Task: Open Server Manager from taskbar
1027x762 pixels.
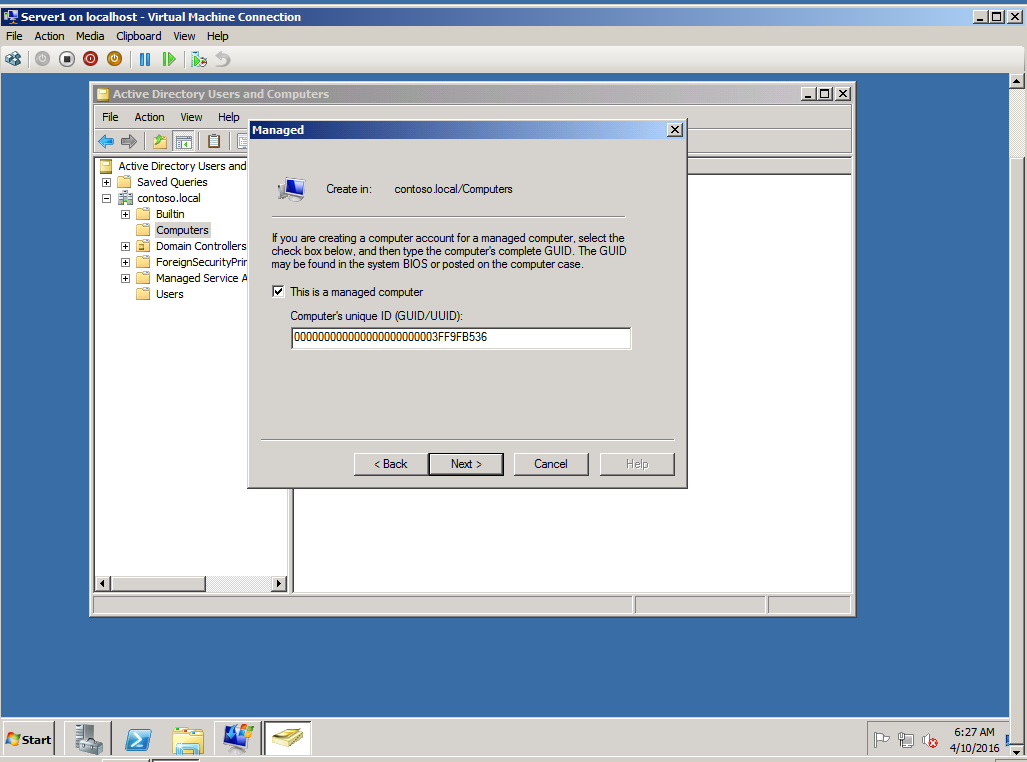Action: [x=88, y=738]
